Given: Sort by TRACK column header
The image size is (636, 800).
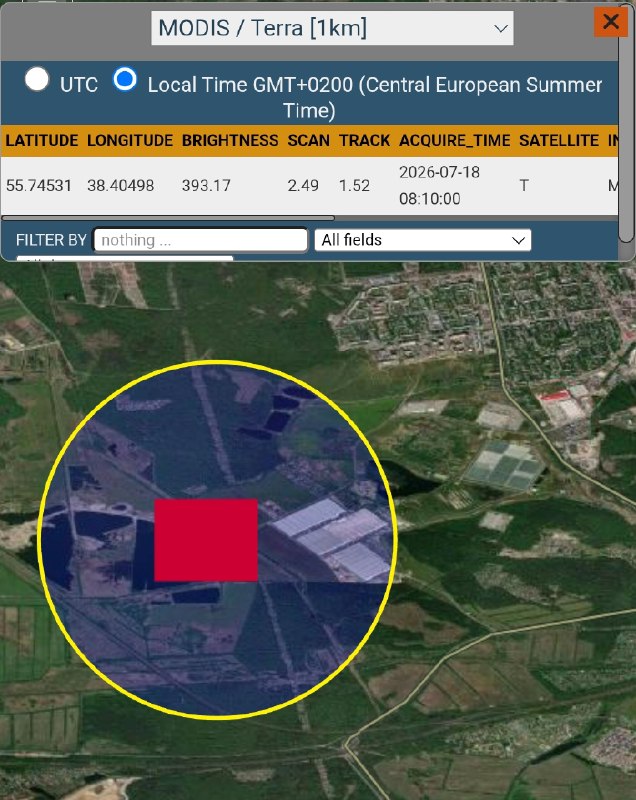Looking at the screenshot, I should pos(365,140).
